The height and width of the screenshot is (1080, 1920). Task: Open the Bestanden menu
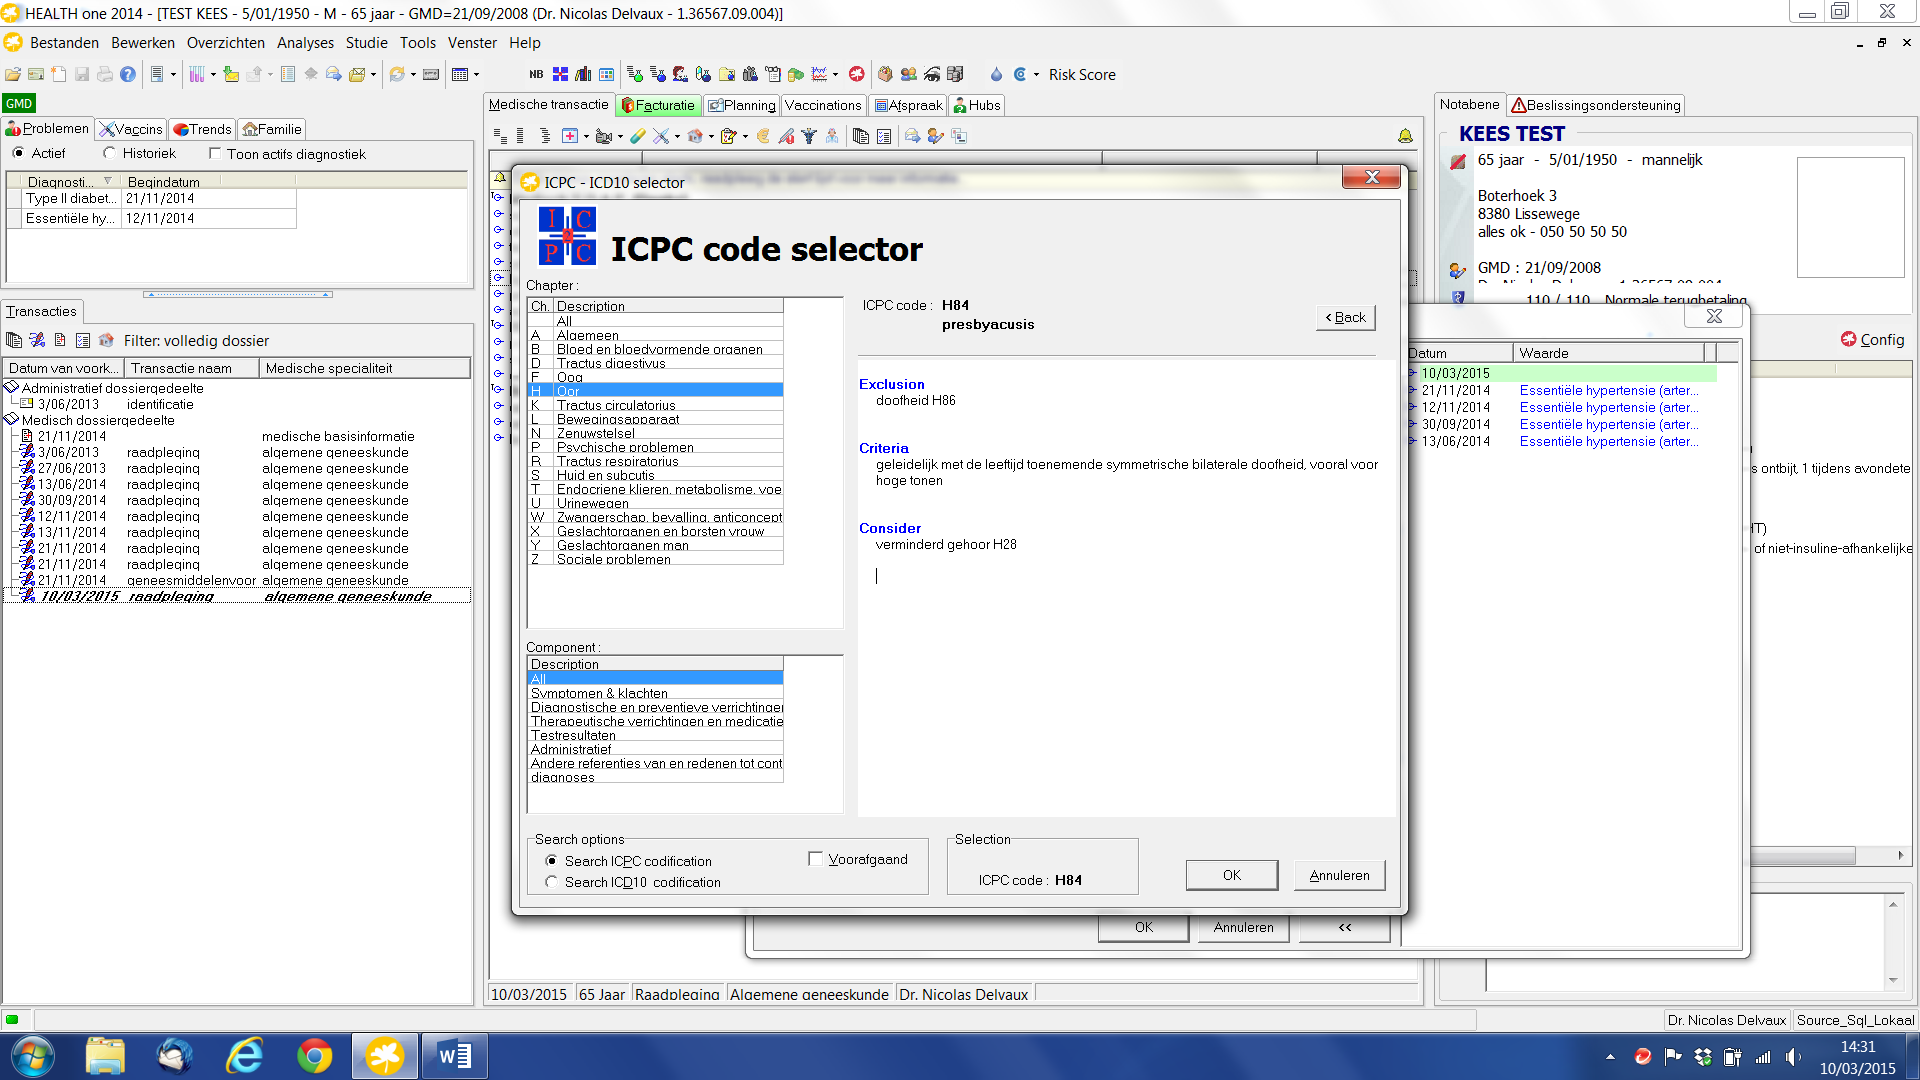pyautogui.click(x=64, y=43)
